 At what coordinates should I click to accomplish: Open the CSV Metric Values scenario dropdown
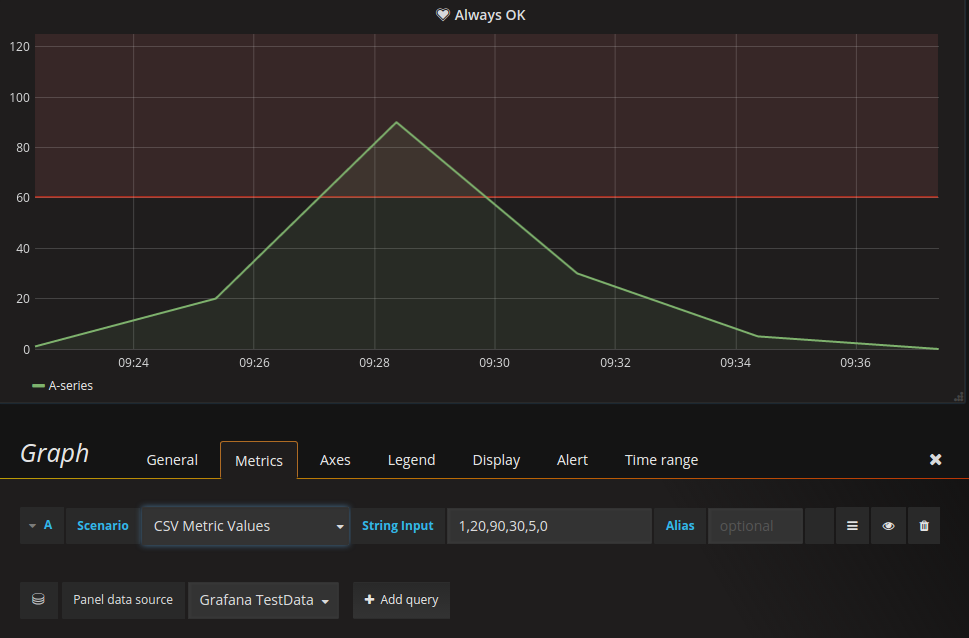(245, 526)
